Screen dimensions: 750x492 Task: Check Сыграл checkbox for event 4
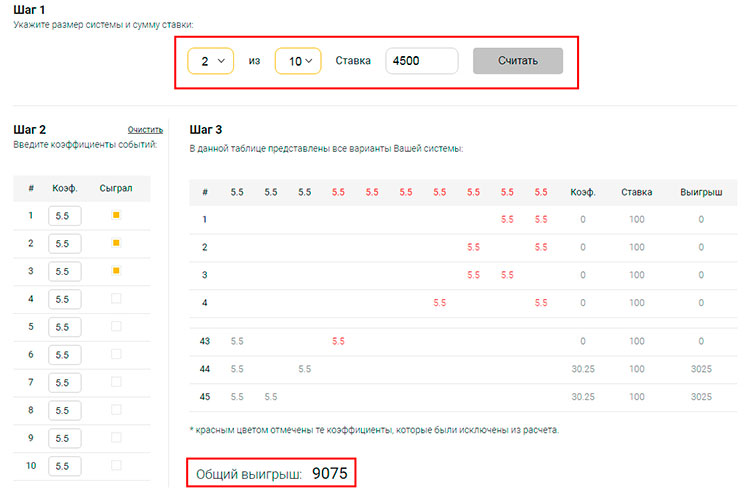coord(116,298)
